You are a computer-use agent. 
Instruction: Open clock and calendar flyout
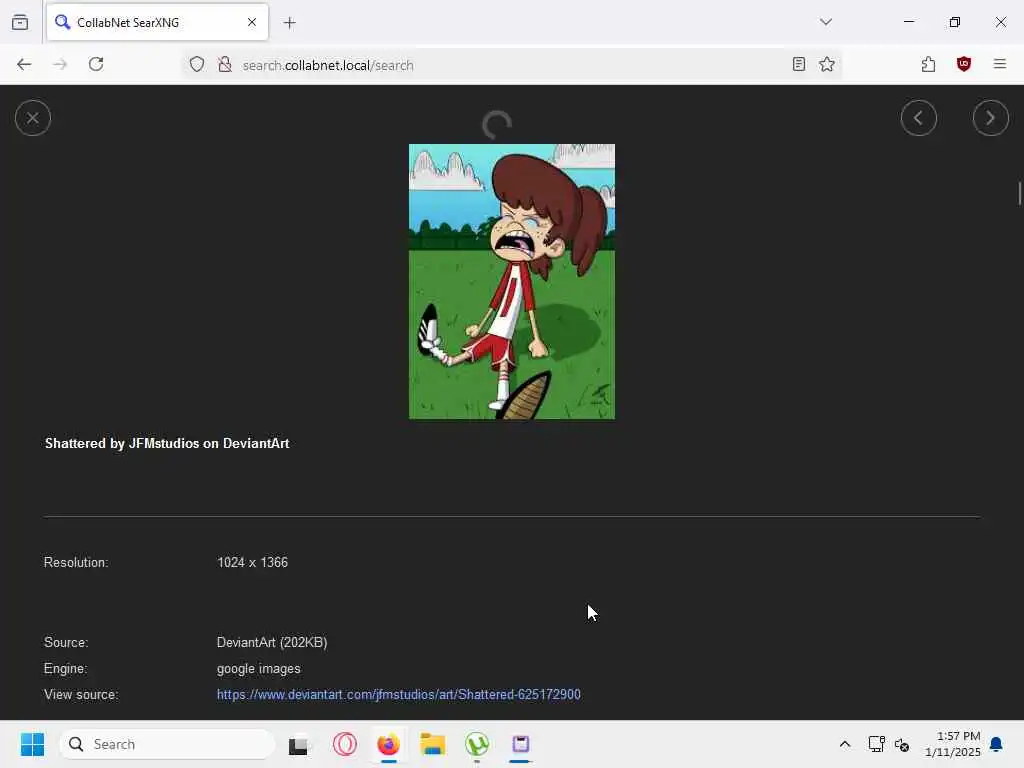953,744
